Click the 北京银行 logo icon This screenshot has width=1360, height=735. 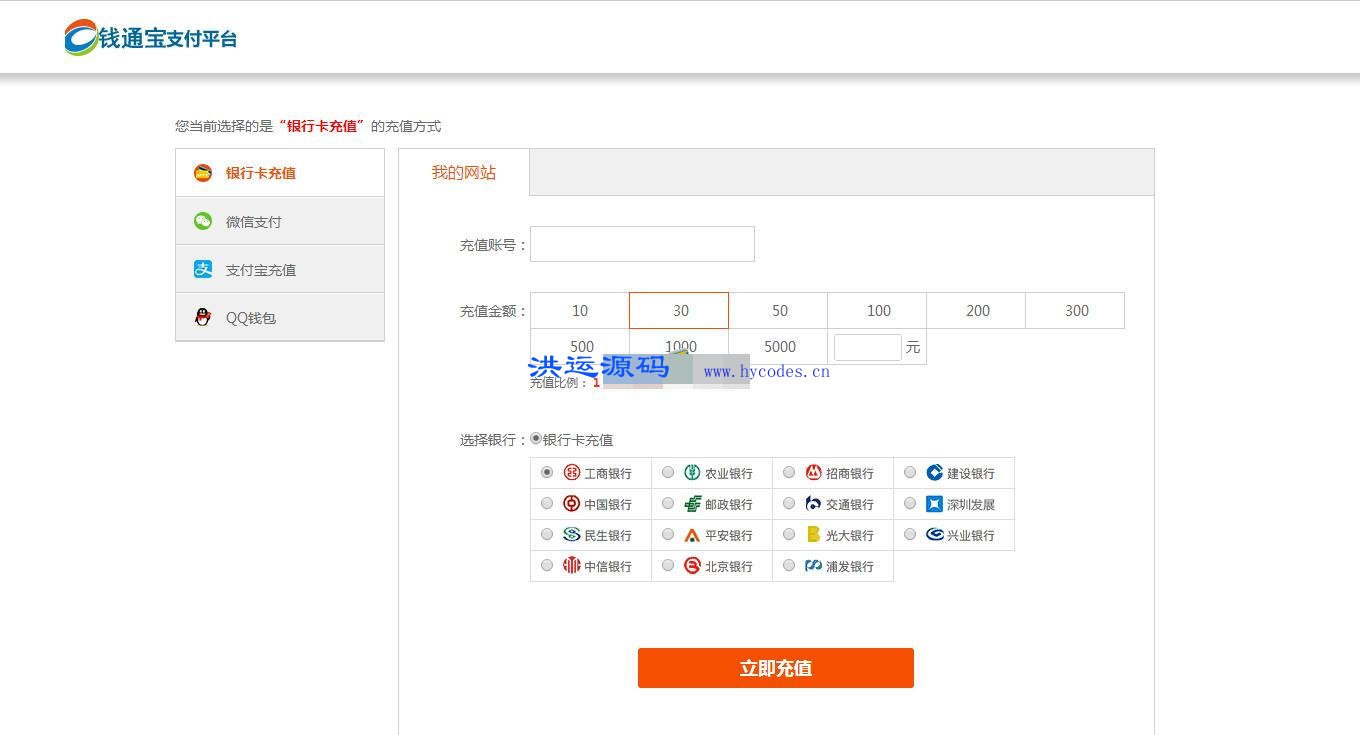[x=692, y=565]
